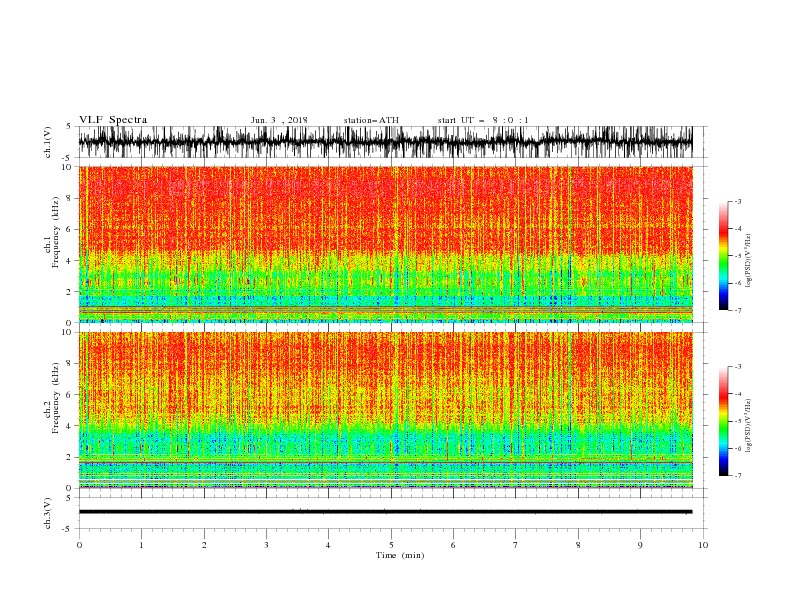This screenshot has height=612, width=792.
Task: Click the ch.1 PSD color bar
Action: tap(724, 256)
